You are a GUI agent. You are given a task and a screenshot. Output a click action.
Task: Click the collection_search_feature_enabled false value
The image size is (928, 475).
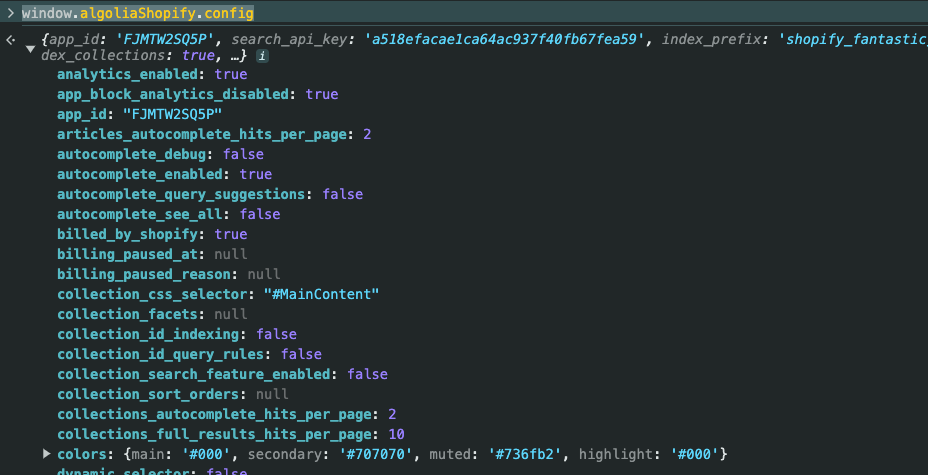(368, 374)
